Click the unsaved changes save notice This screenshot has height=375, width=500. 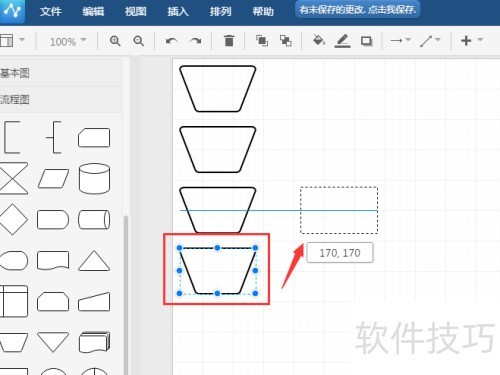pos(358,10)
